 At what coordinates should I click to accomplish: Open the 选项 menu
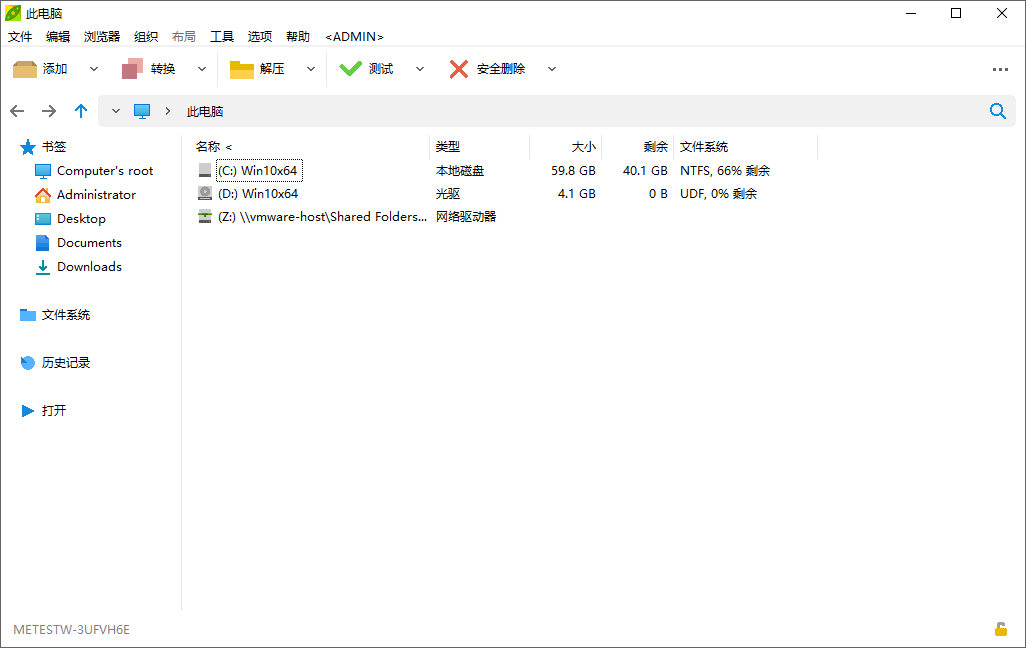tap(259, 36)
